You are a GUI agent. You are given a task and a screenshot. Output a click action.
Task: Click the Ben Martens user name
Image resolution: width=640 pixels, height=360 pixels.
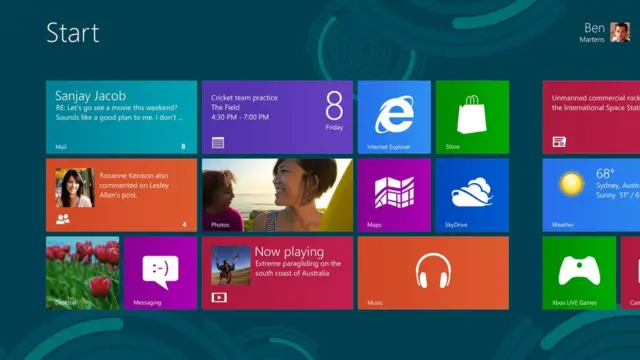coord(592,32)
